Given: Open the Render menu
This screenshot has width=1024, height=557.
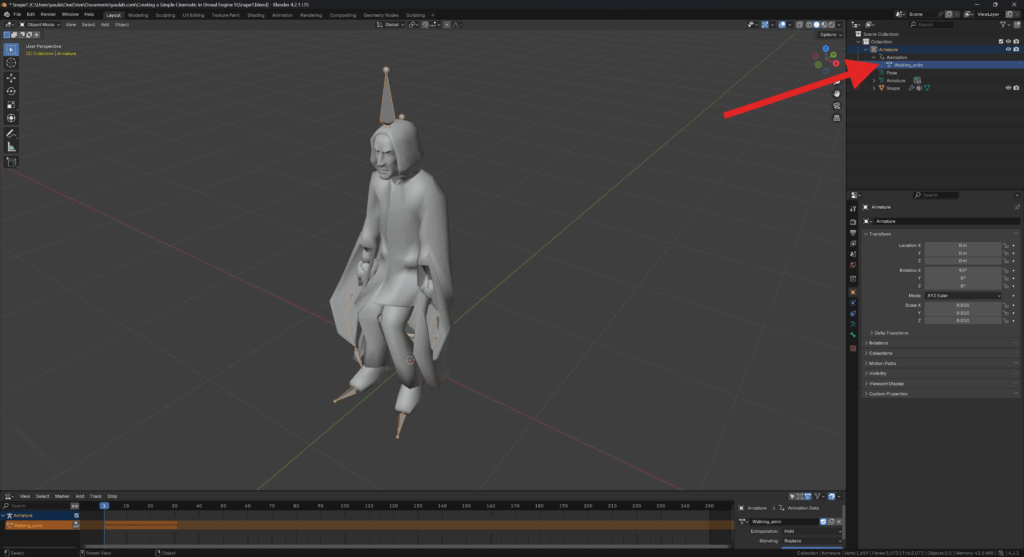Looking at the screenshot, I should coord(47,15).
